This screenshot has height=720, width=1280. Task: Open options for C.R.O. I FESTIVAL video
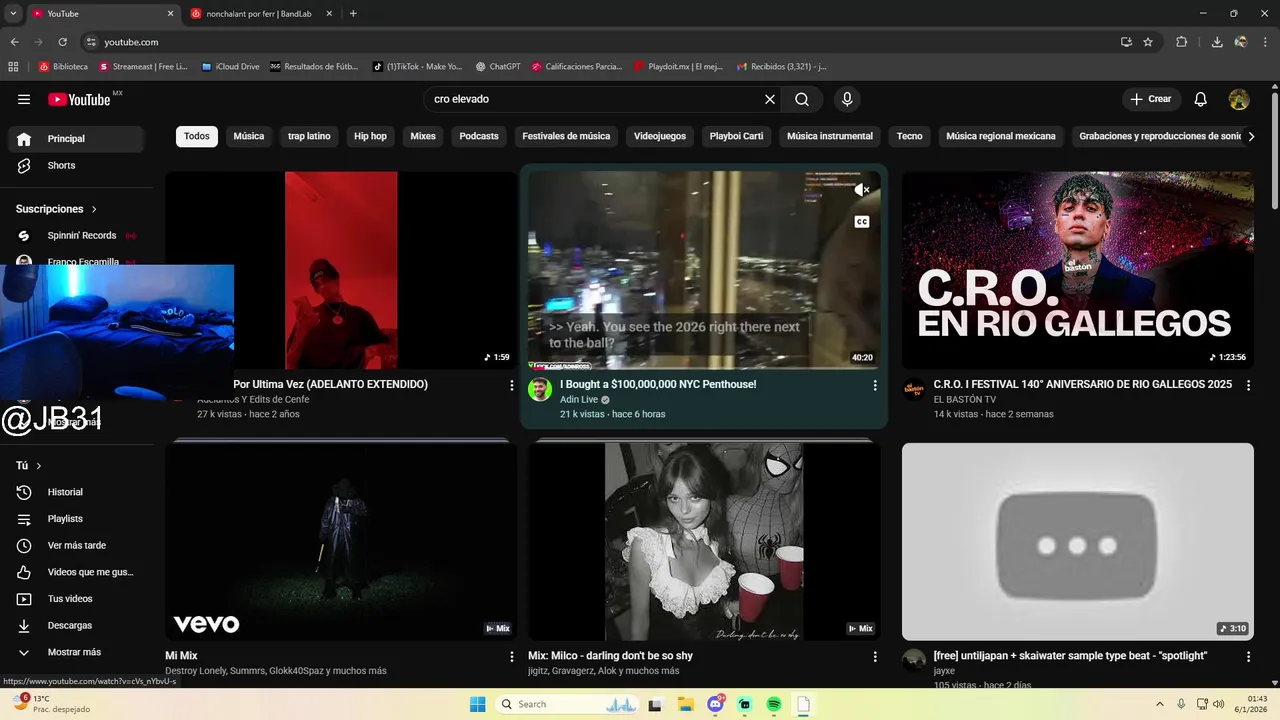pos(1248,385)
